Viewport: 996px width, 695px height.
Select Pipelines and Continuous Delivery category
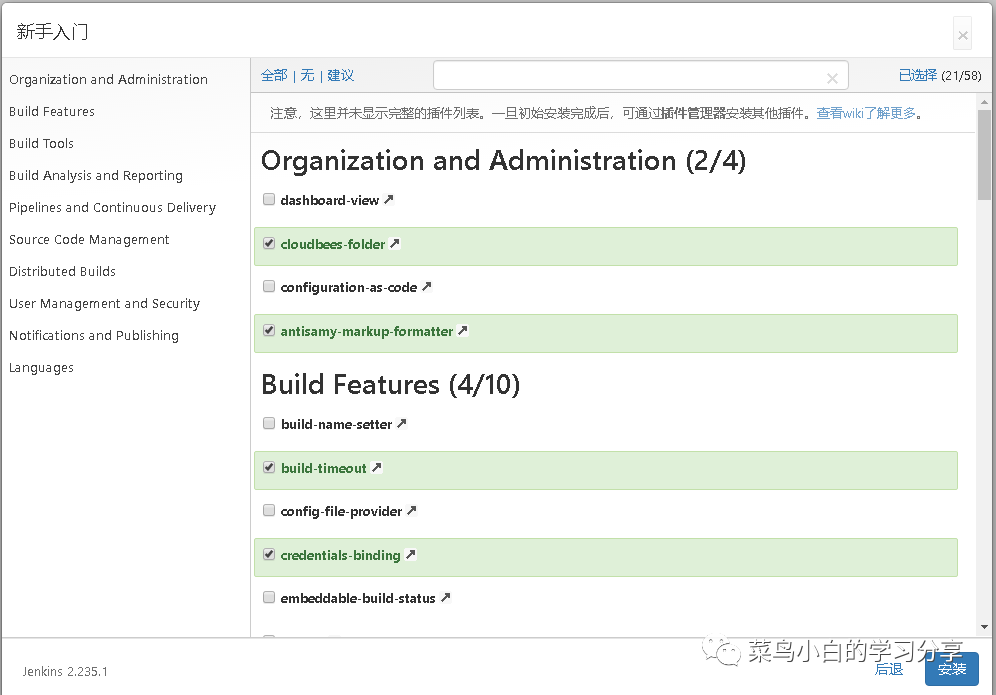coord(112,208)
